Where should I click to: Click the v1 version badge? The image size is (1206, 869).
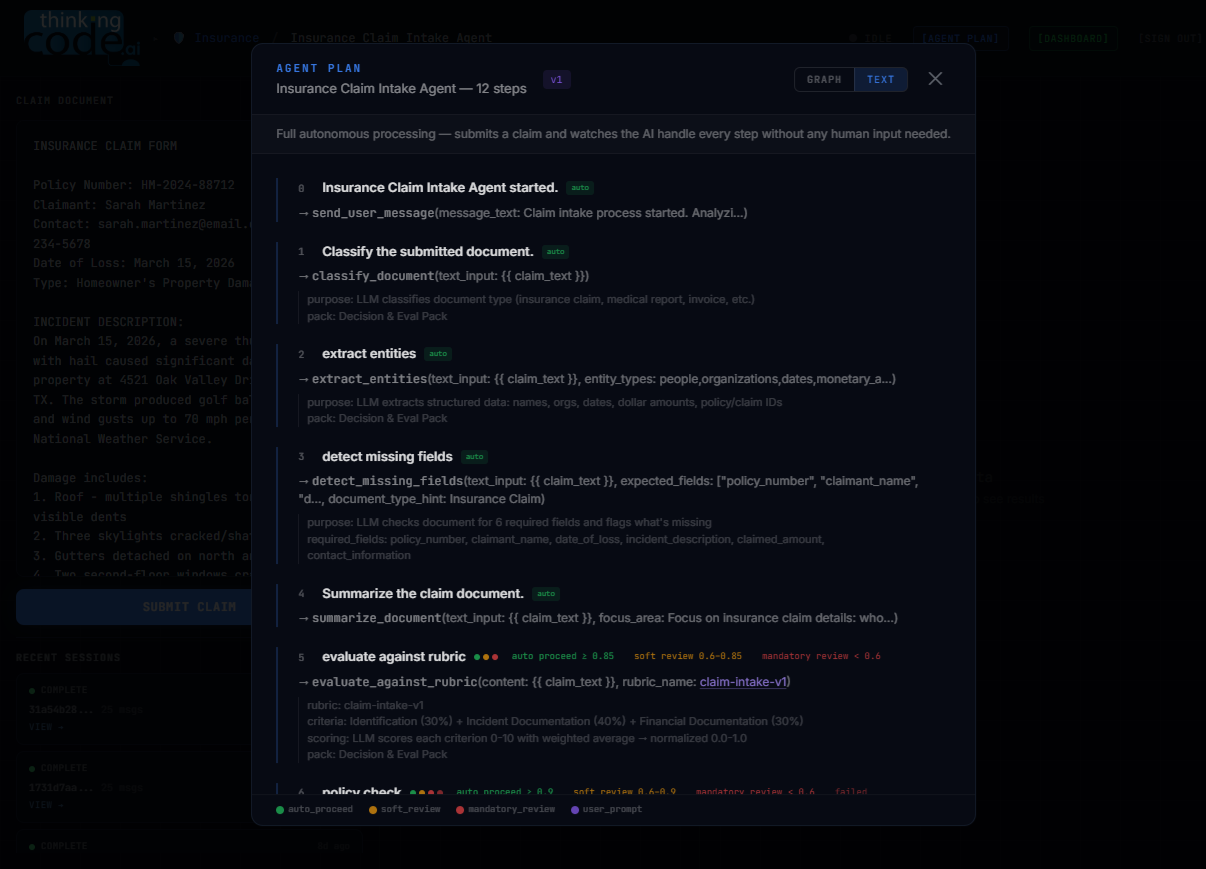pyautogui.click(x=557, y=80)
